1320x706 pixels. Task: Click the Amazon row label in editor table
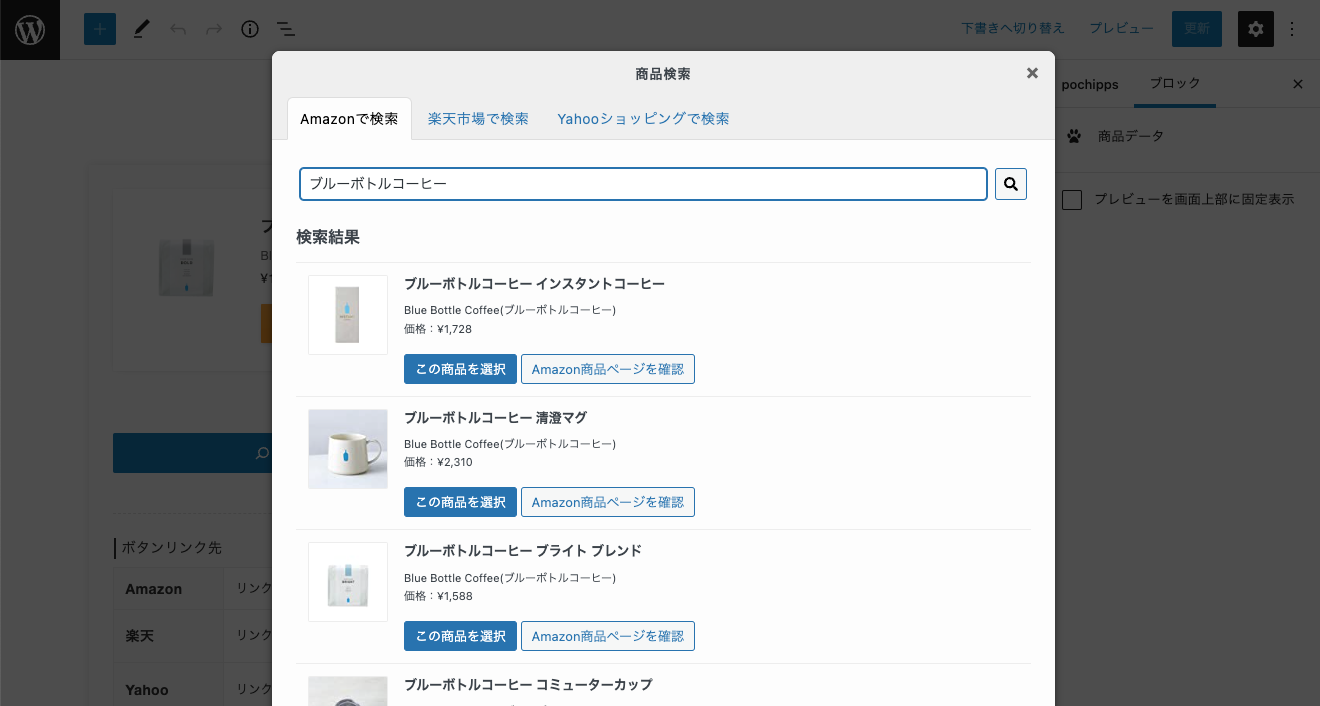pyautogui.click(x=154, y=589)
